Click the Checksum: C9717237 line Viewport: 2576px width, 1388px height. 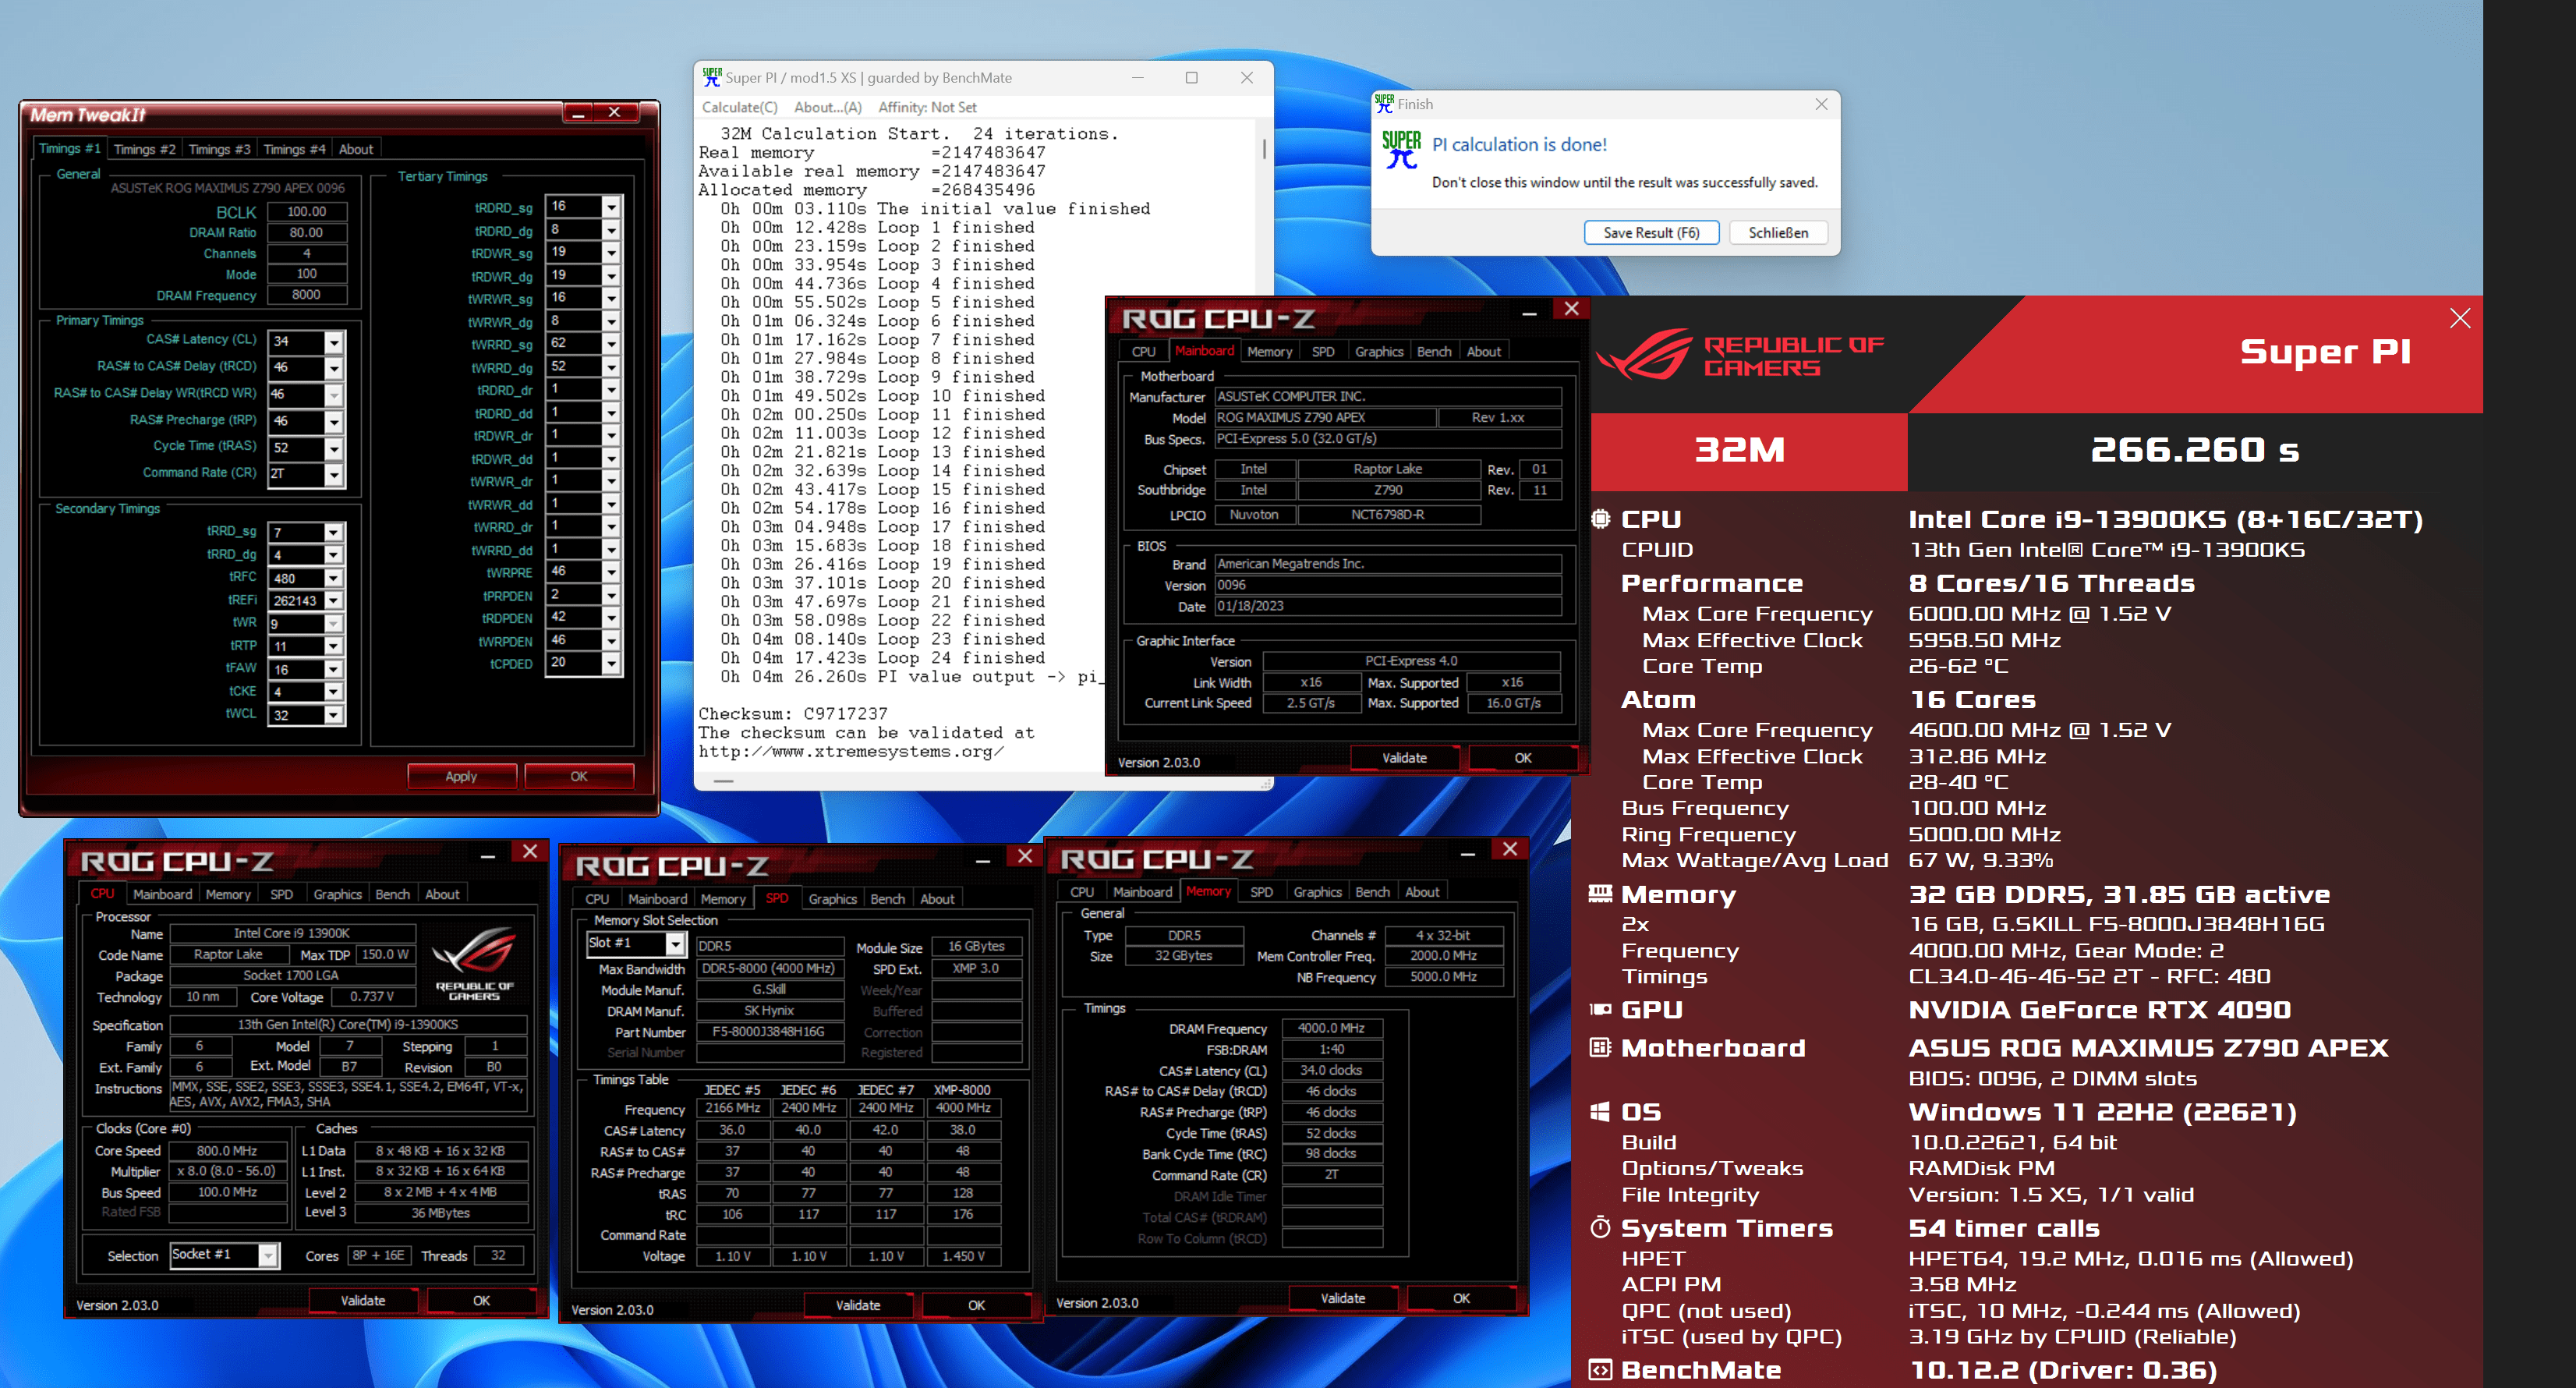(x=793, y=714)
